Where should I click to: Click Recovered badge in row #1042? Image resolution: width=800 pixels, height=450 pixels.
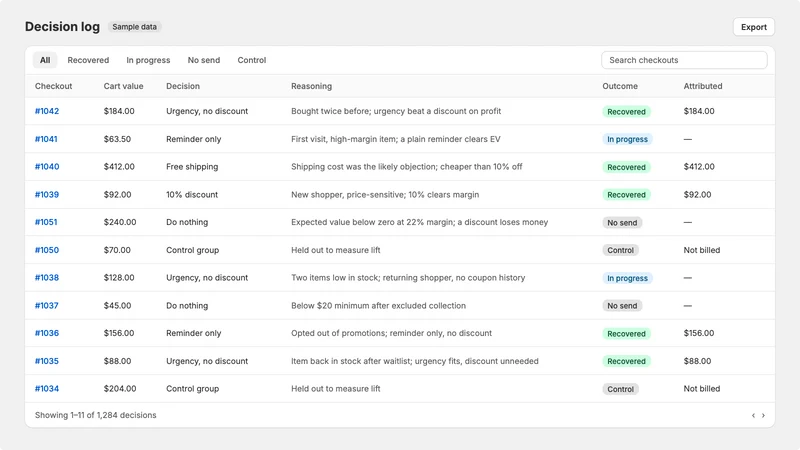tap(627, 112)
